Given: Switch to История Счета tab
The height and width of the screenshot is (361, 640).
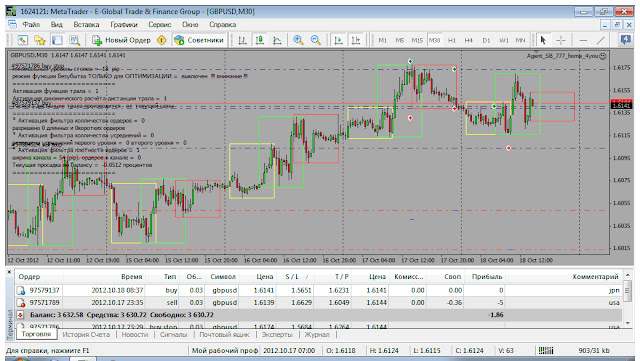Looking at the screenshot, I should (x=86, y=334).
